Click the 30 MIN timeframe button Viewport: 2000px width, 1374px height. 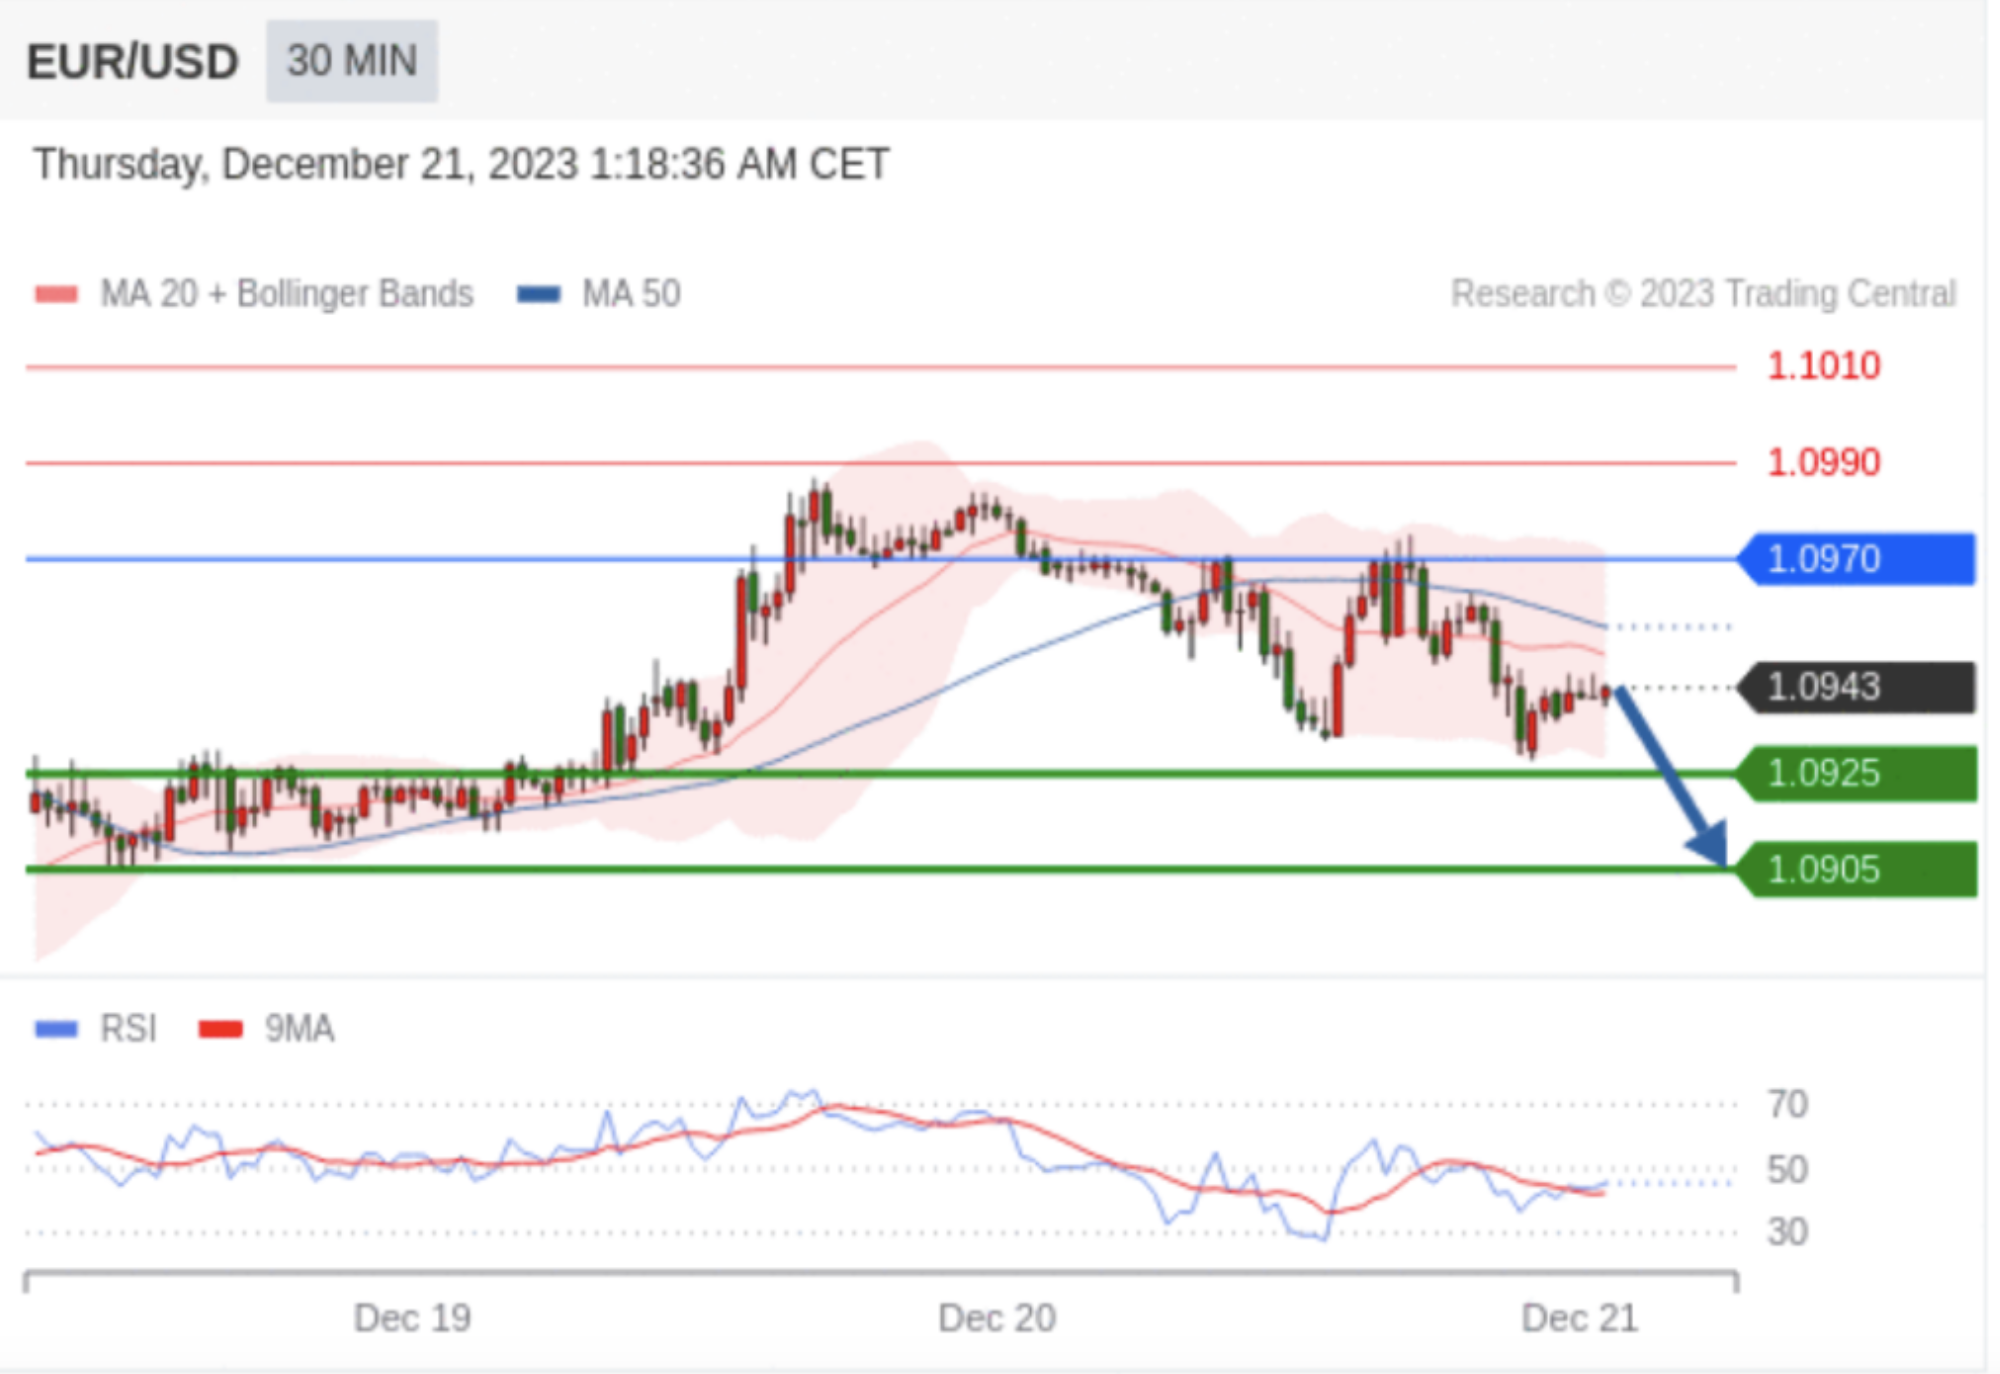pyautogui.click(x=352, y=61)
